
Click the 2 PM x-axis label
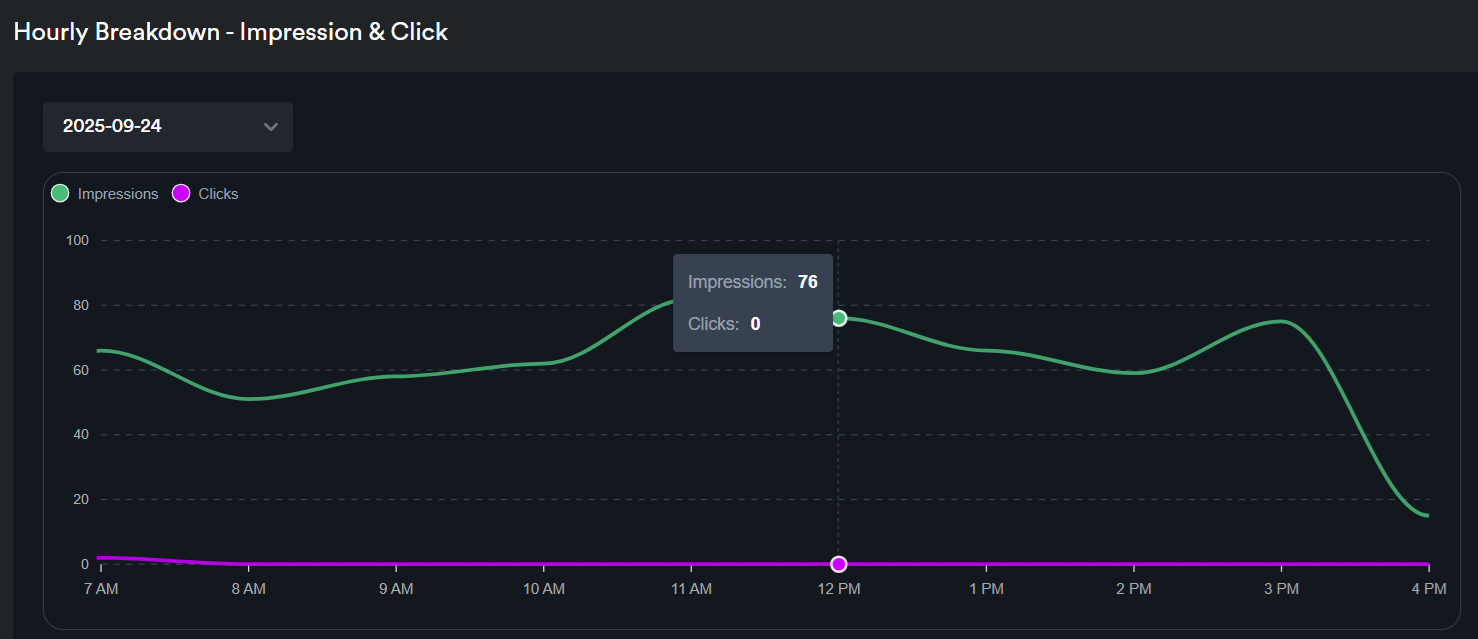(1133, 590)
